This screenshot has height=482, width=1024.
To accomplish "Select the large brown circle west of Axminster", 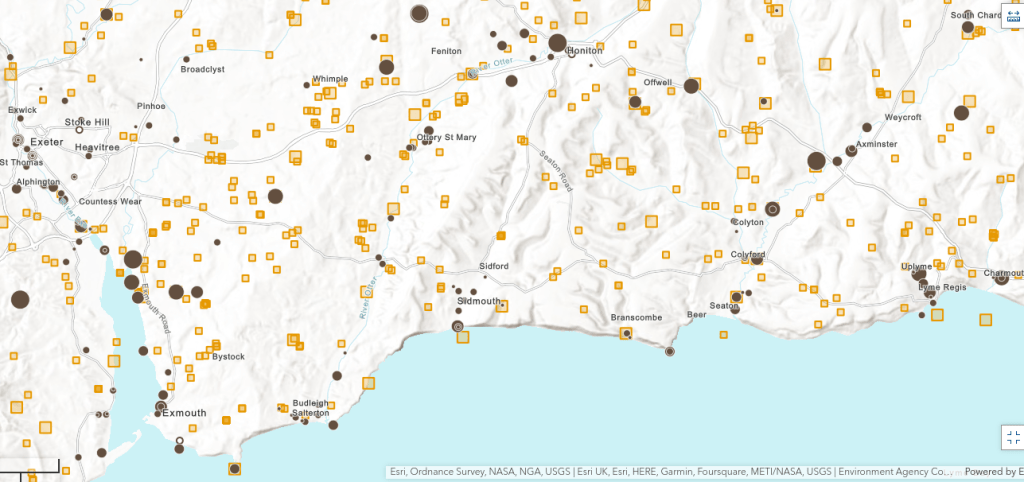I will (x=816, y=160).
